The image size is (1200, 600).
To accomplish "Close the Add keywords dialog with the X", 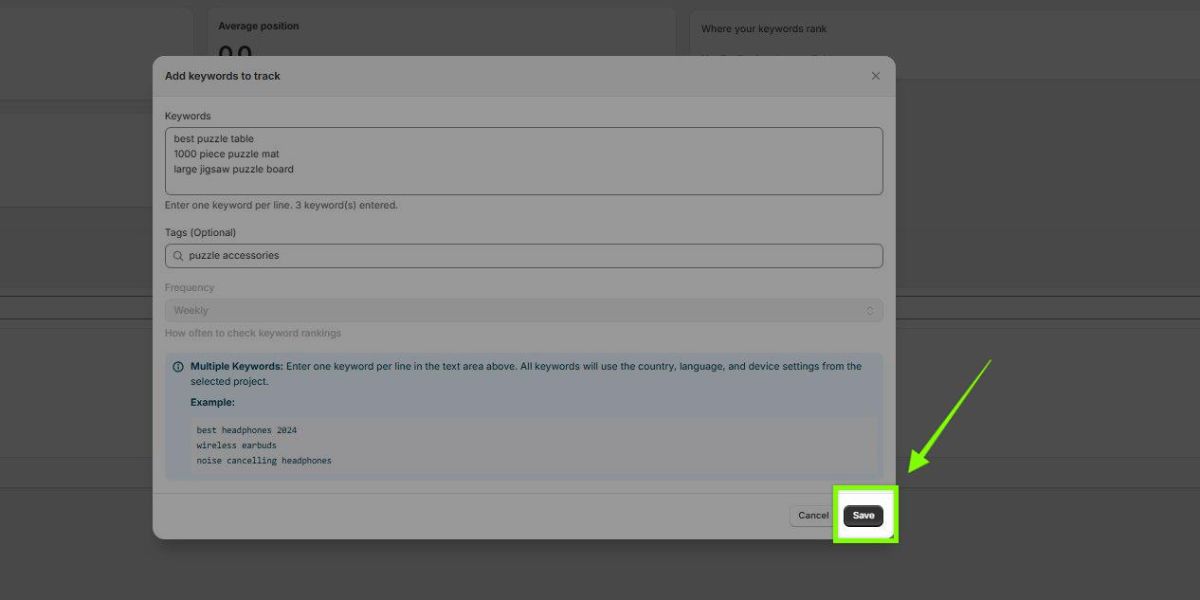I will (875, 76).
